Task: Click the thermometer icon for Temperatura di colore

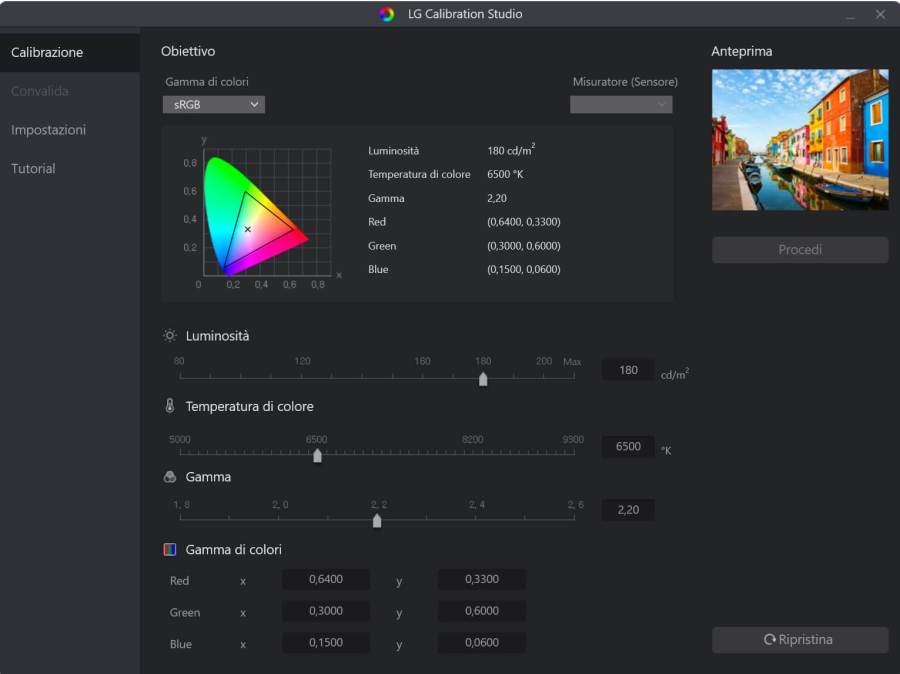Action: 170,406
